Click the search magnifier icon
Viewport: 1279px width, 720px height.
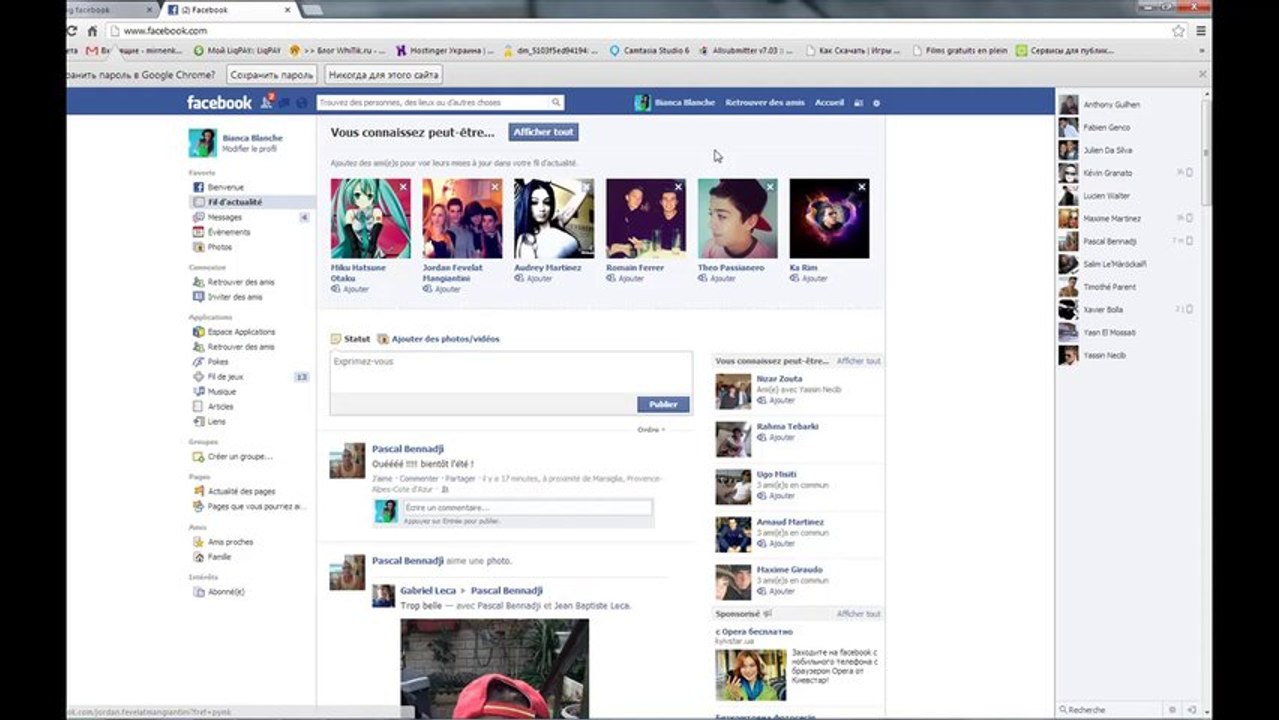556,102
